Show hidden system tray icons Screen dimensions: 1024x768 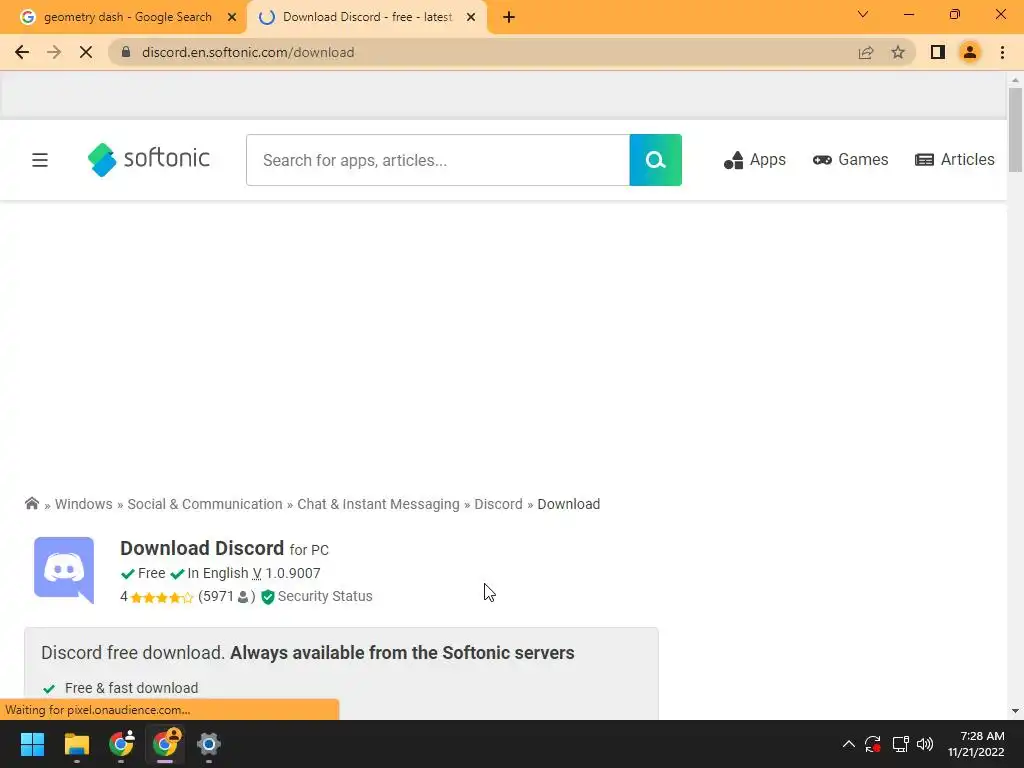848,744
